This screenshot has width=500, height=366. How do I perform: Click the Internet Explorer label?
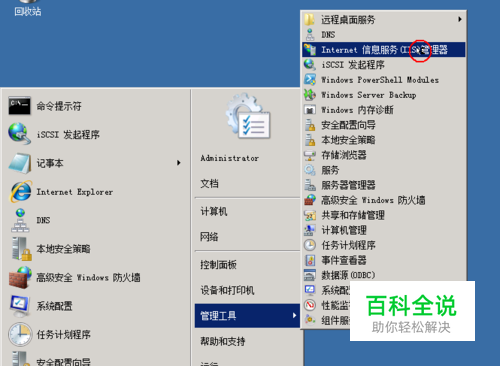(75, 192)
